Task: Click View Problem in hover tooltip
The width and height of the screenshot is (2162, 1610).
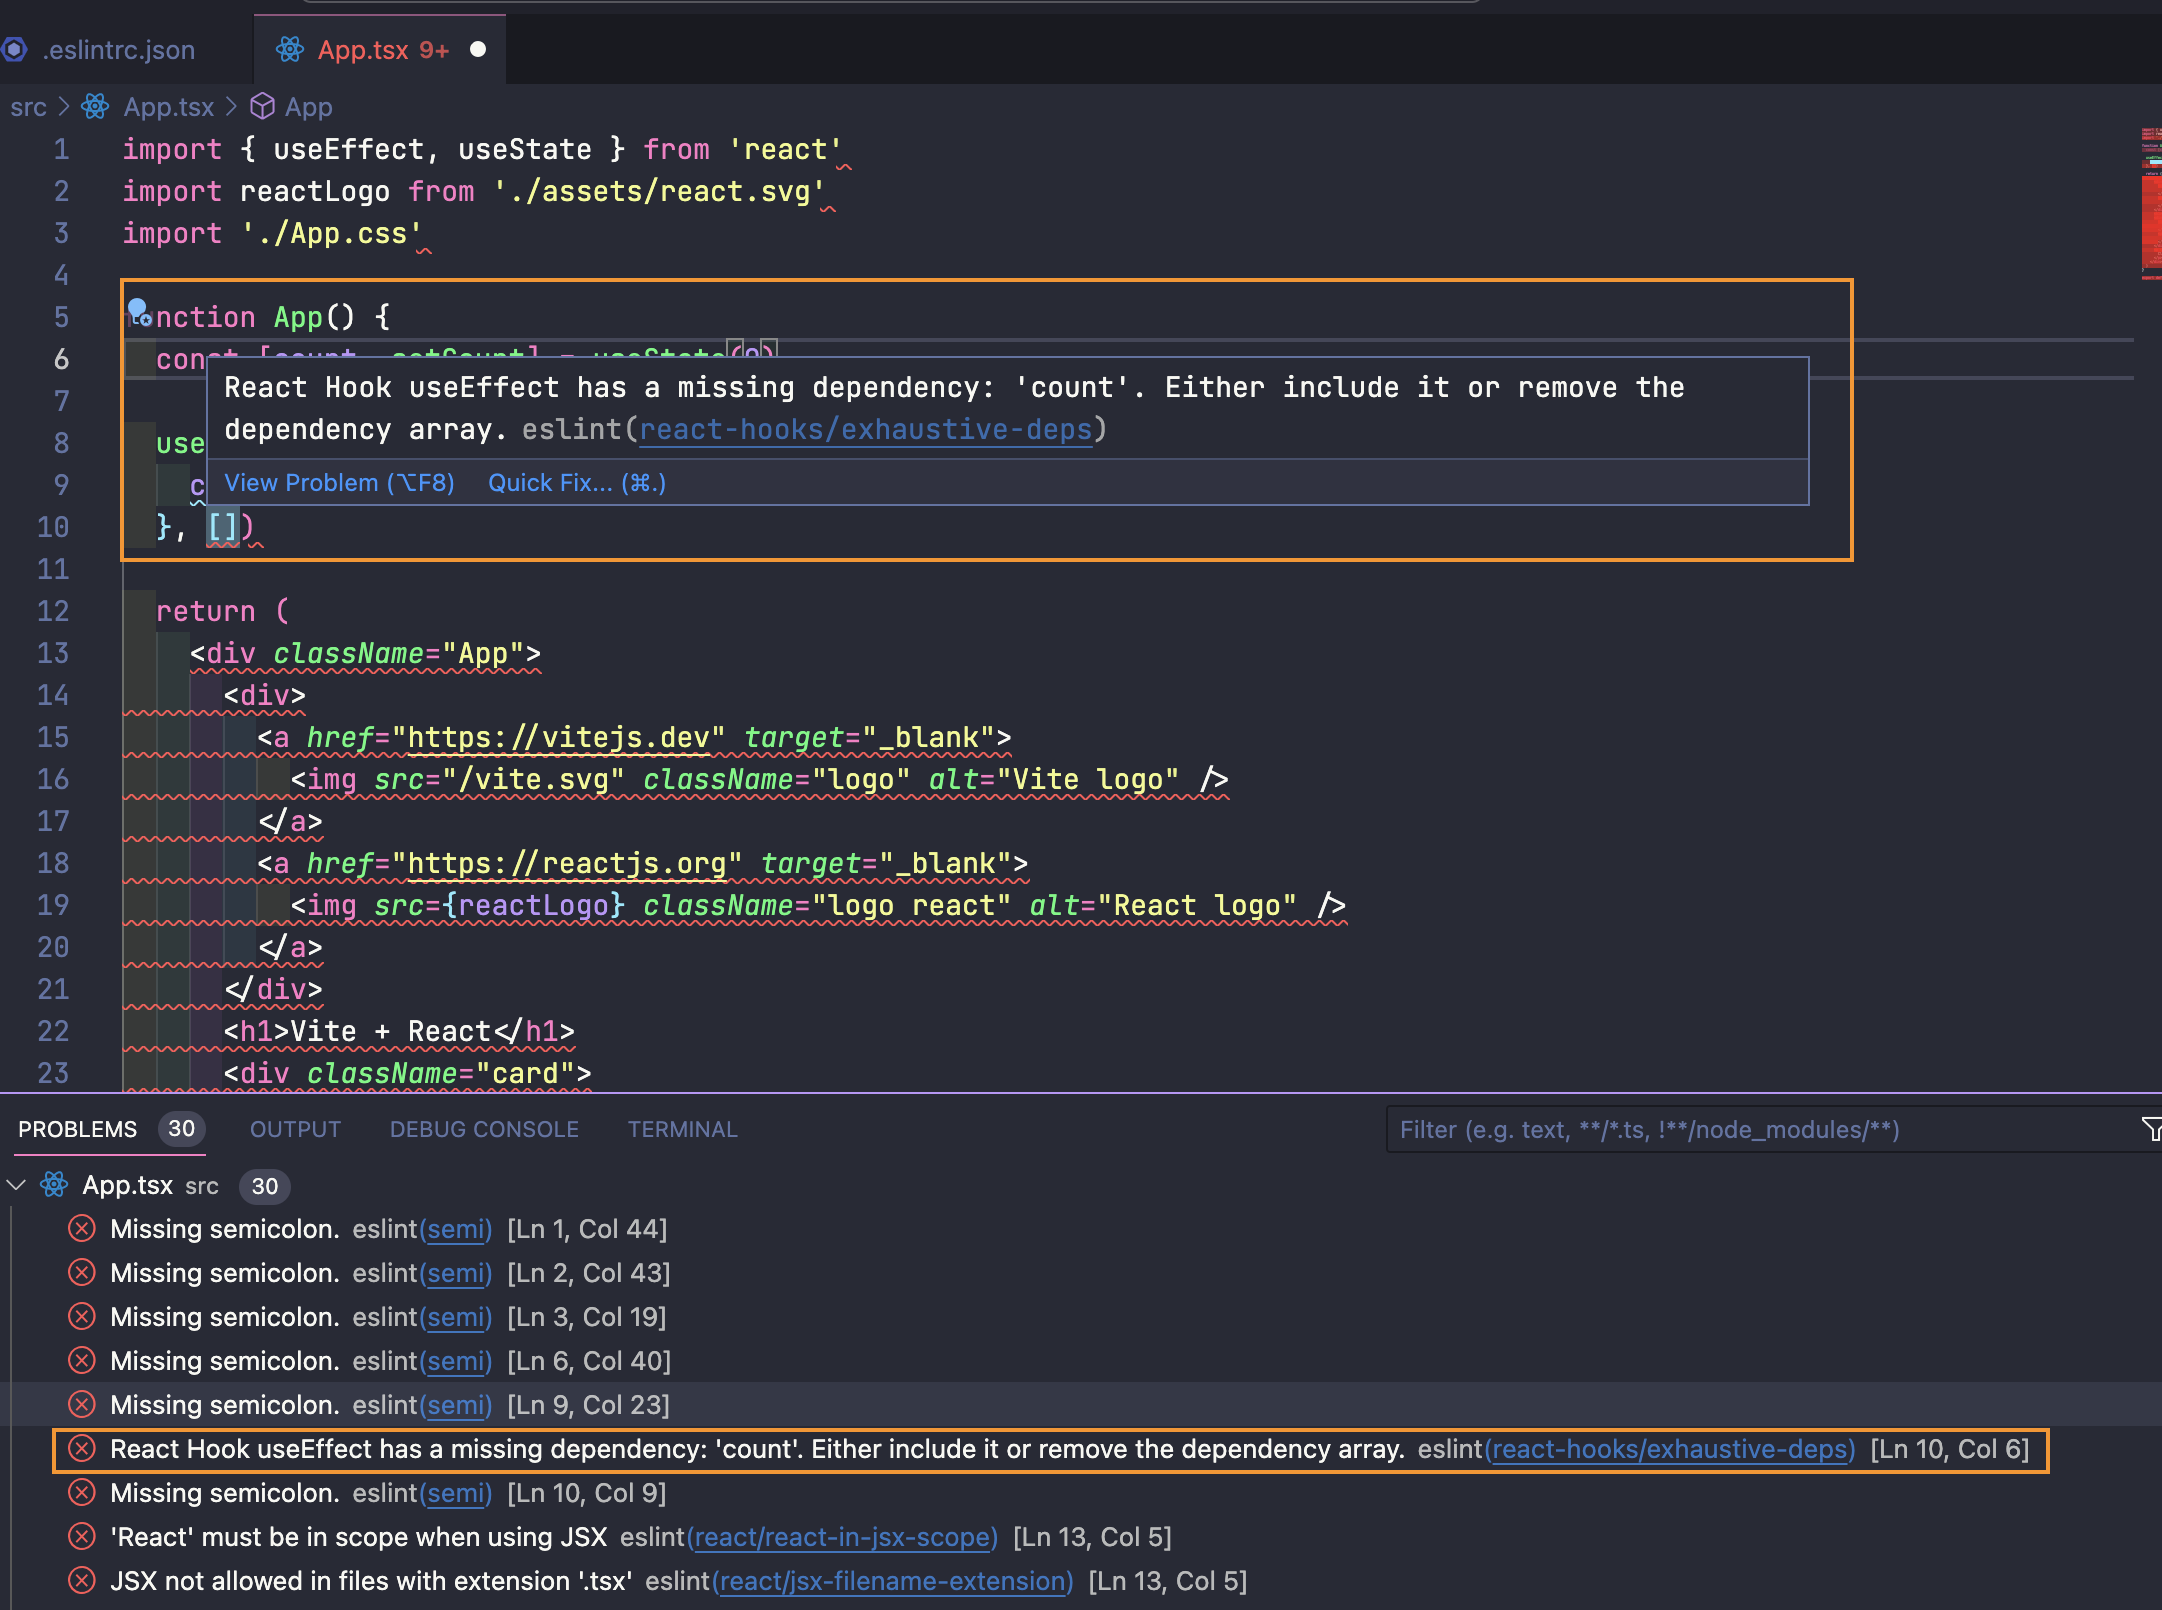Action: (x=339, y=483)
